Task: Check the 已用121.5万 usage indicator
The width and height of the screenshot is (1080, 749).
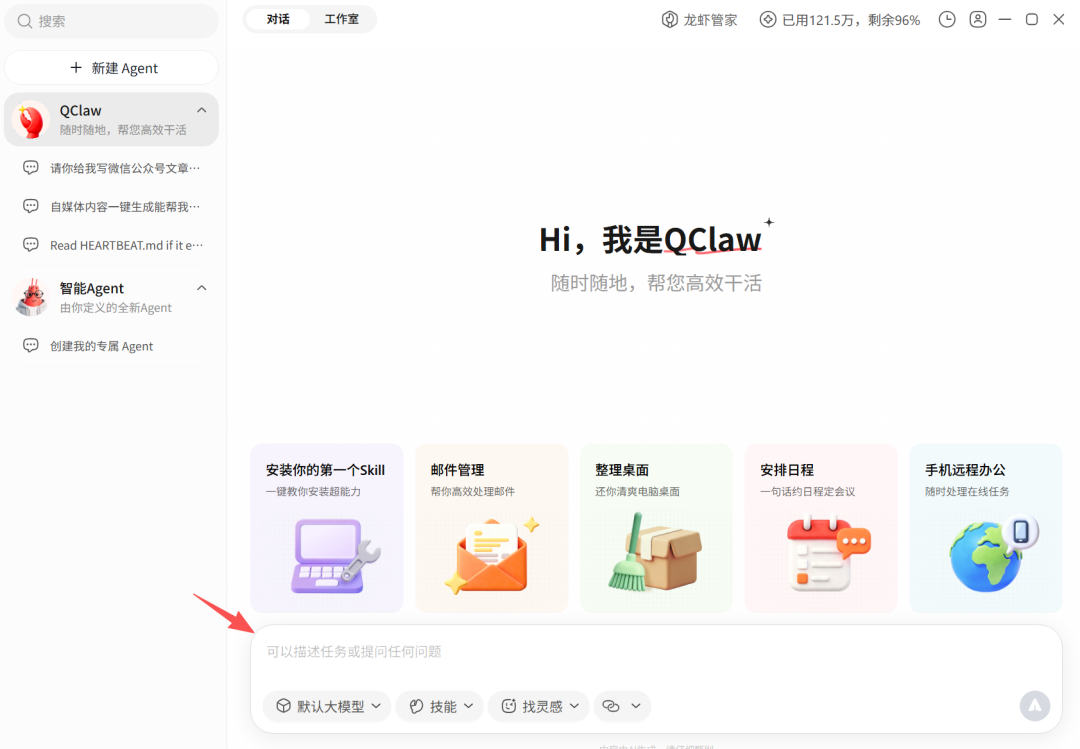Action: [838, 19]
